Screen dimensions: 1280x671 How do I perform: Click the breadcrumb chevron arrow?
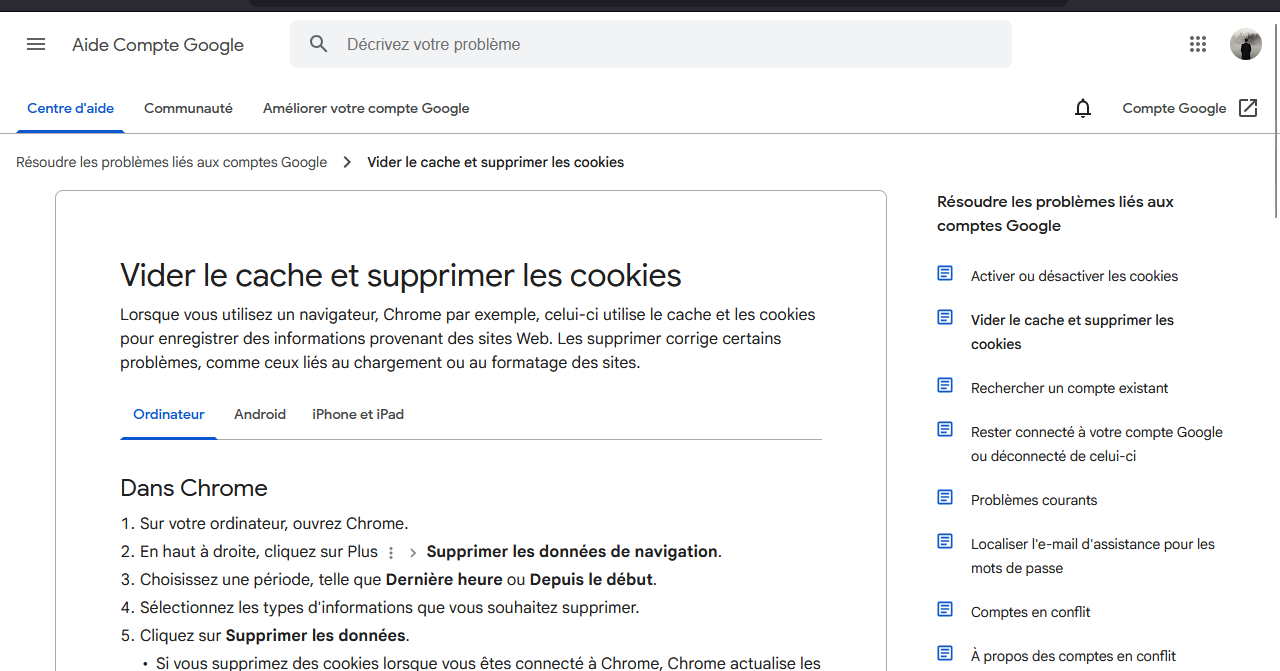click(x=347, y=162)
